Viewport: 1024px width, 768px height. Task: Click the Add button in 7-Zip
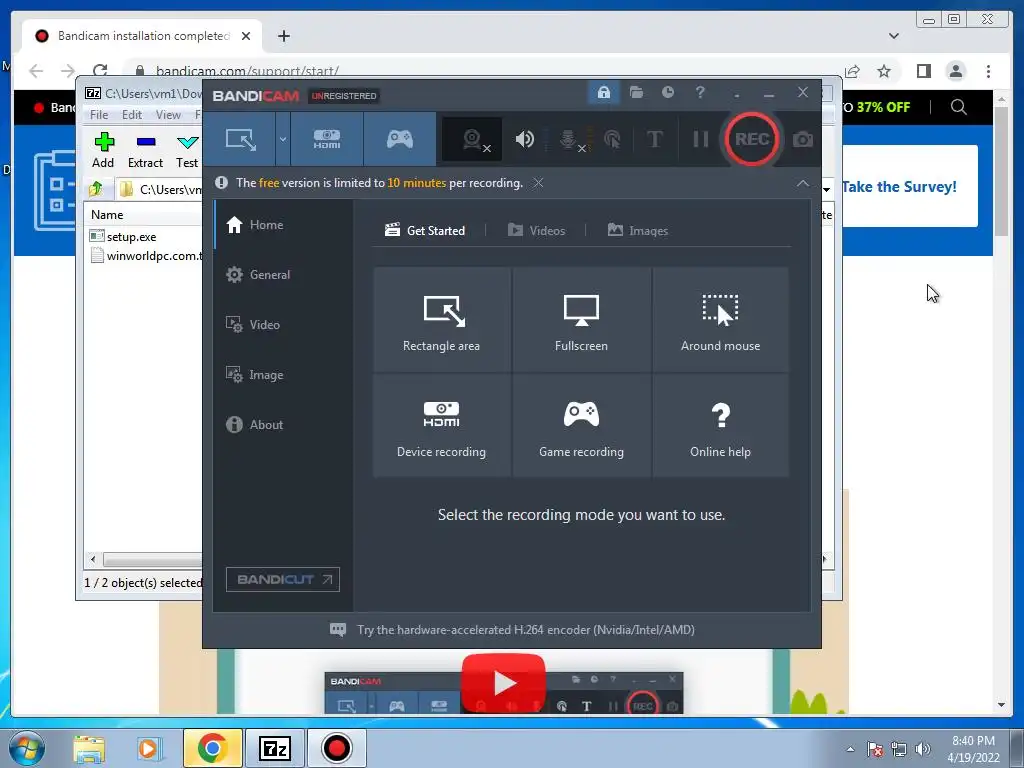pyautogui.click(x=103, y=150)
